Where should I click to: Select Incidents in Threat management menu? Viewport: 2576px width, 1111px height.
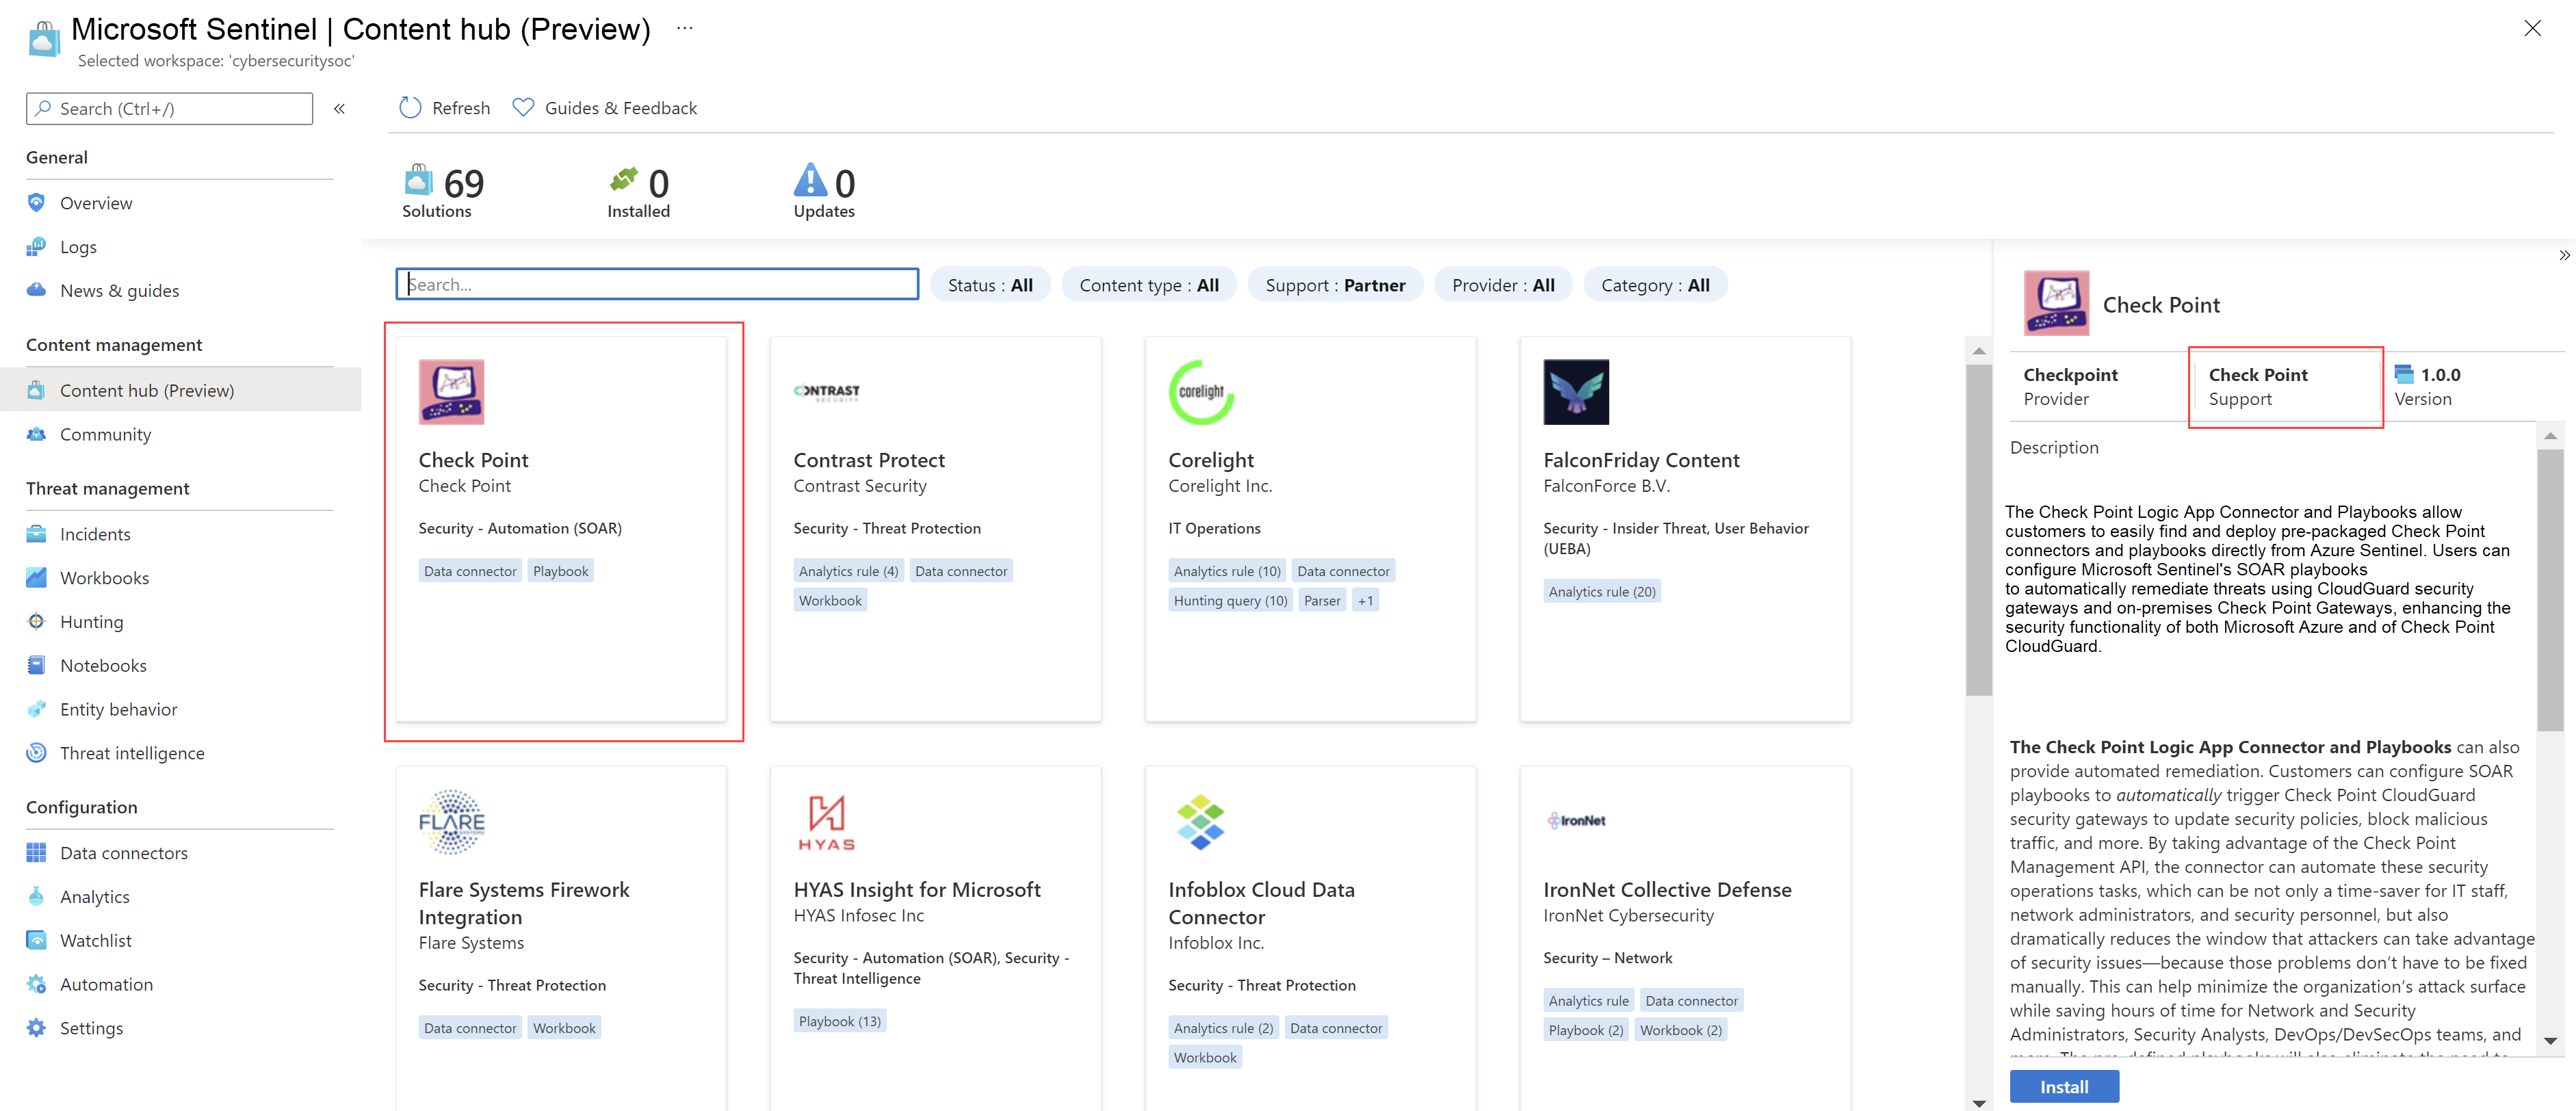(x=95, y=534)
